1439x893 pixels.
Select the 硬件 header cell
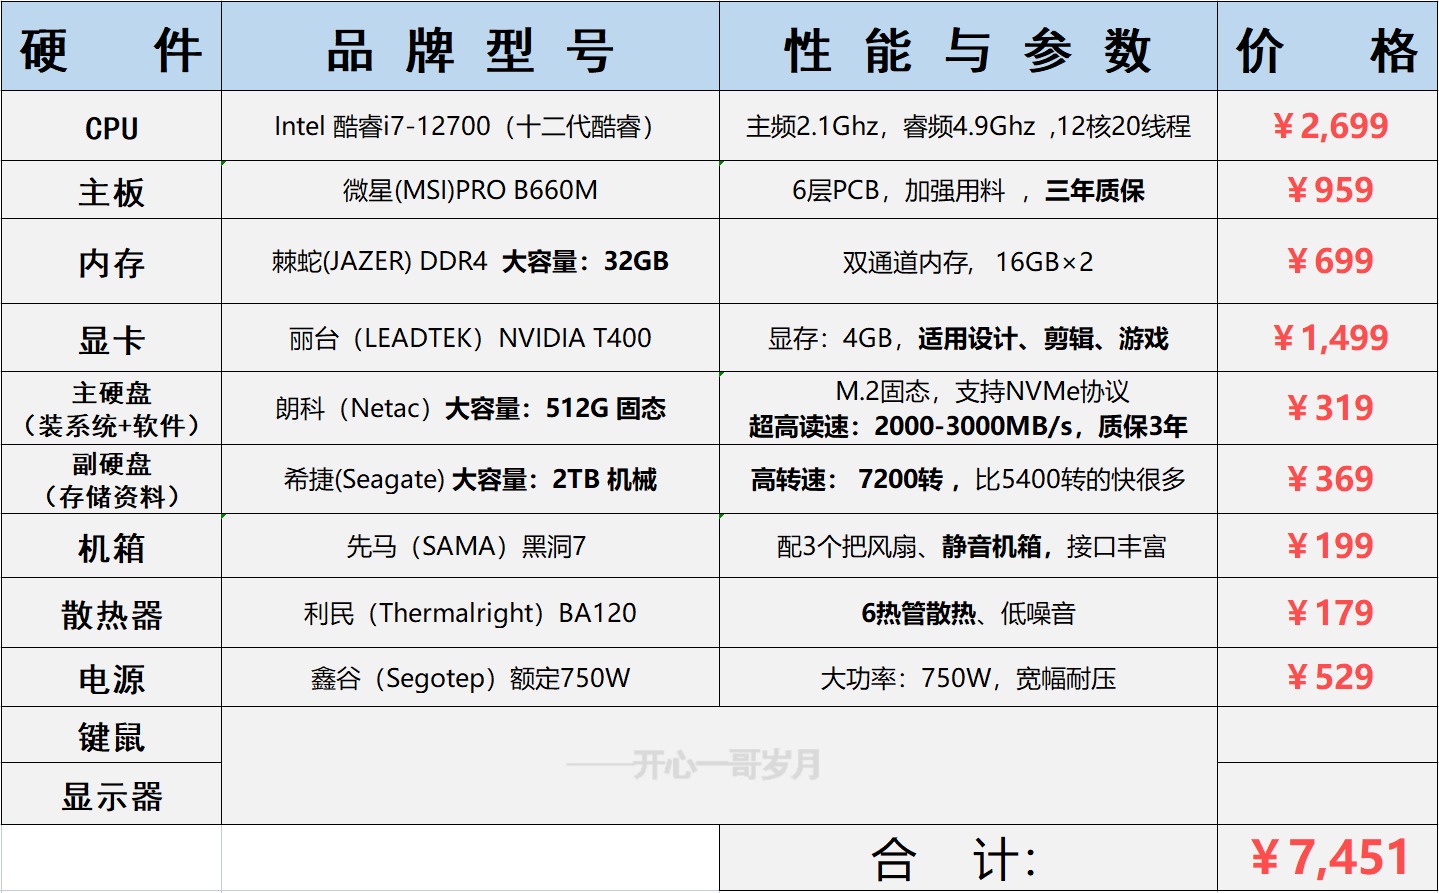coord(111,46)
